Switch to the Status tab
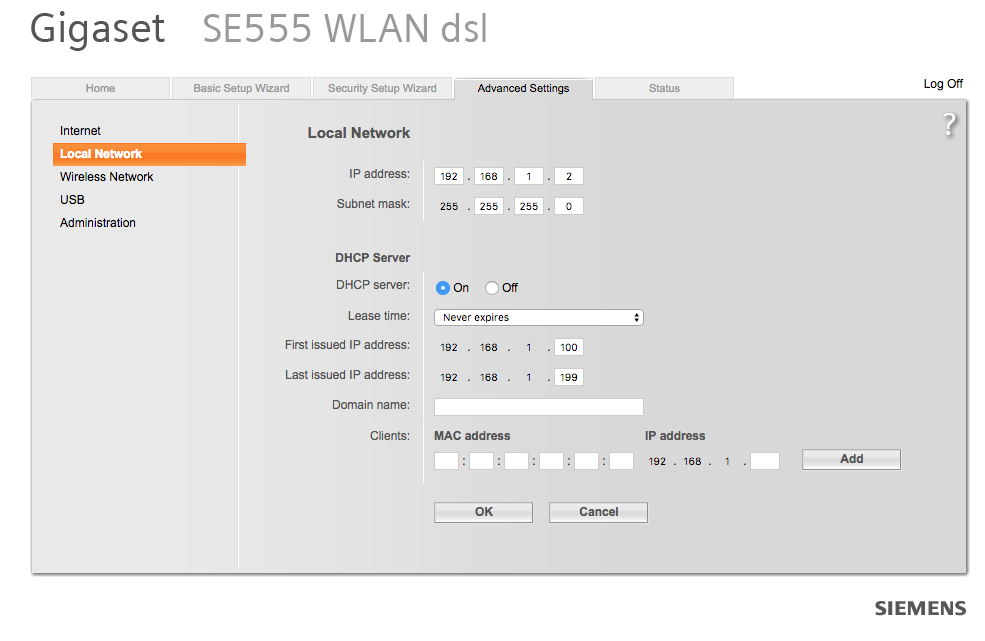This screenshot has height=641, width=985. tap(664, 88)
